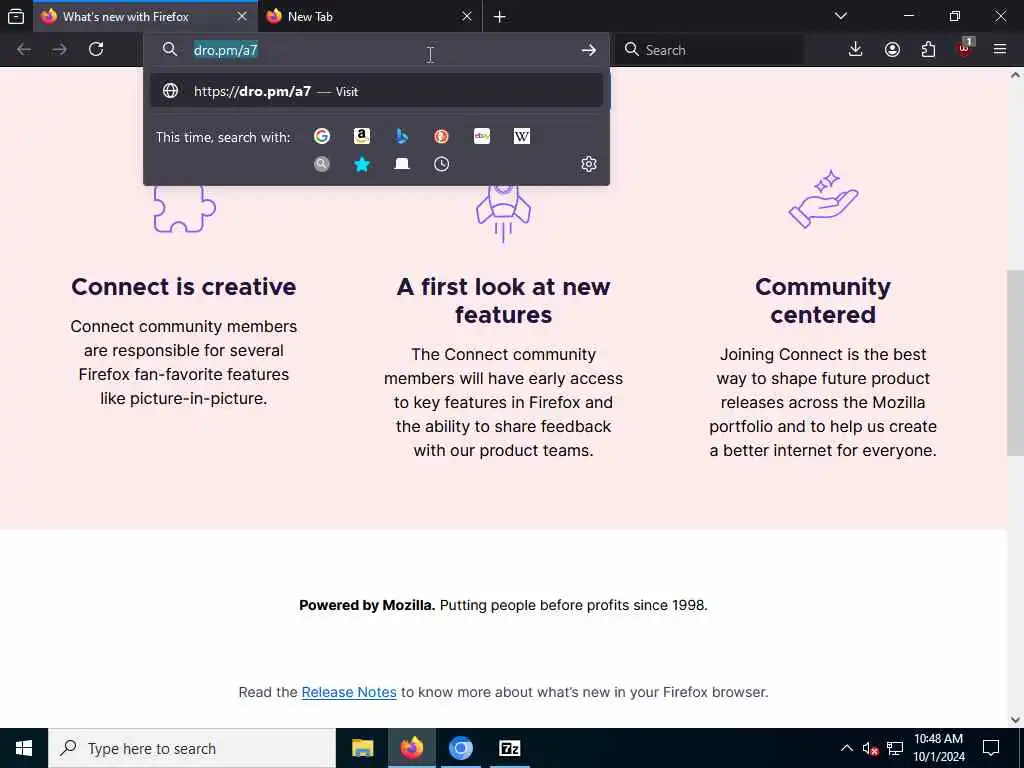This screenshot has height=768, width=1024.
Task: Search history using the clock icon
Action: [441, 164]
